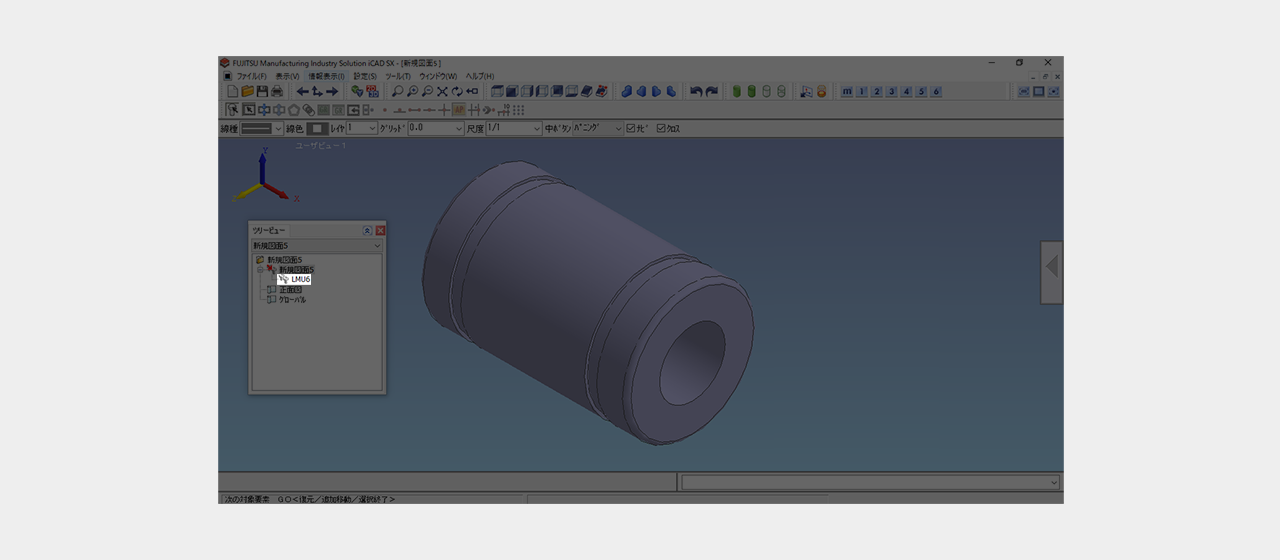Viewport: 1280px width, 560px height.
Task: Click the m layer button
Action: click(847, 92)
